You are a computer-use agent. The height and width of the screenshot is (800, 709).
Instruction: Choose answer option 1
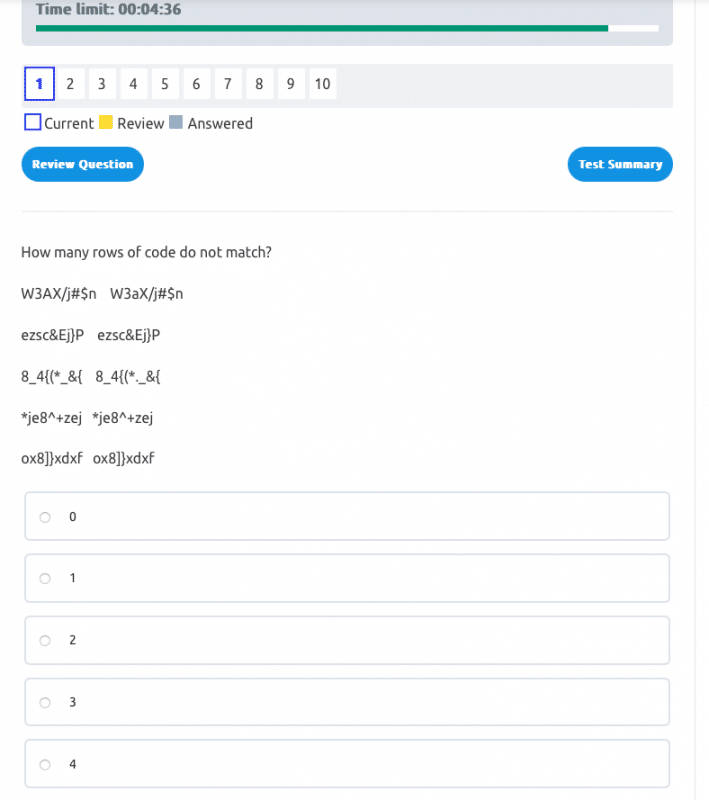[x=45, y=578]
